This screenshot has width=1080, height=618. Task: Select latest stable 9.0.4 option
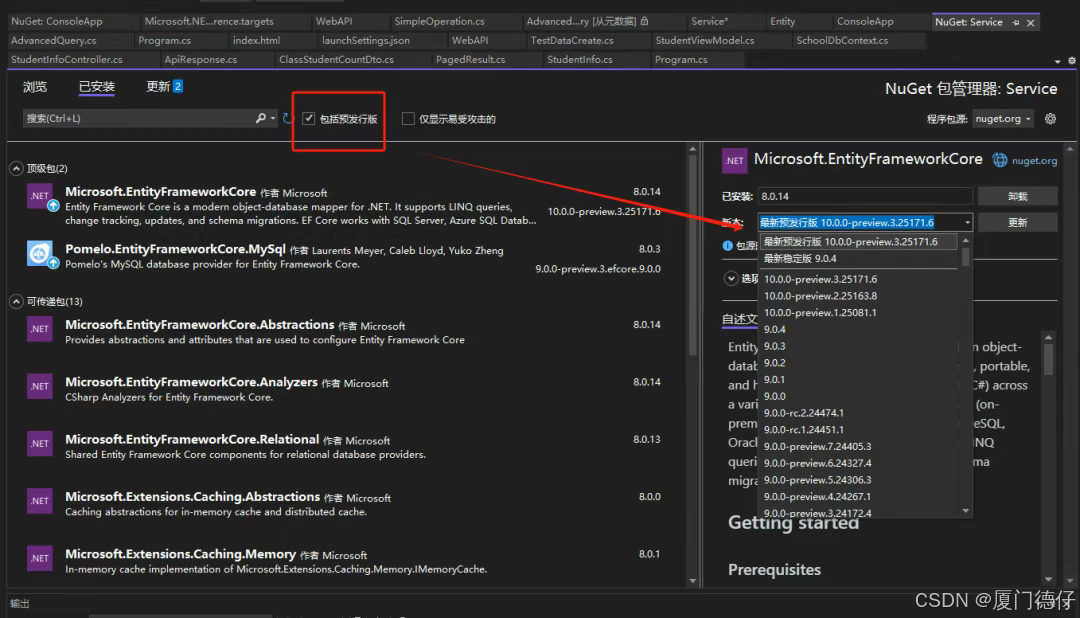pyautogui.click(x=858, y=258)
